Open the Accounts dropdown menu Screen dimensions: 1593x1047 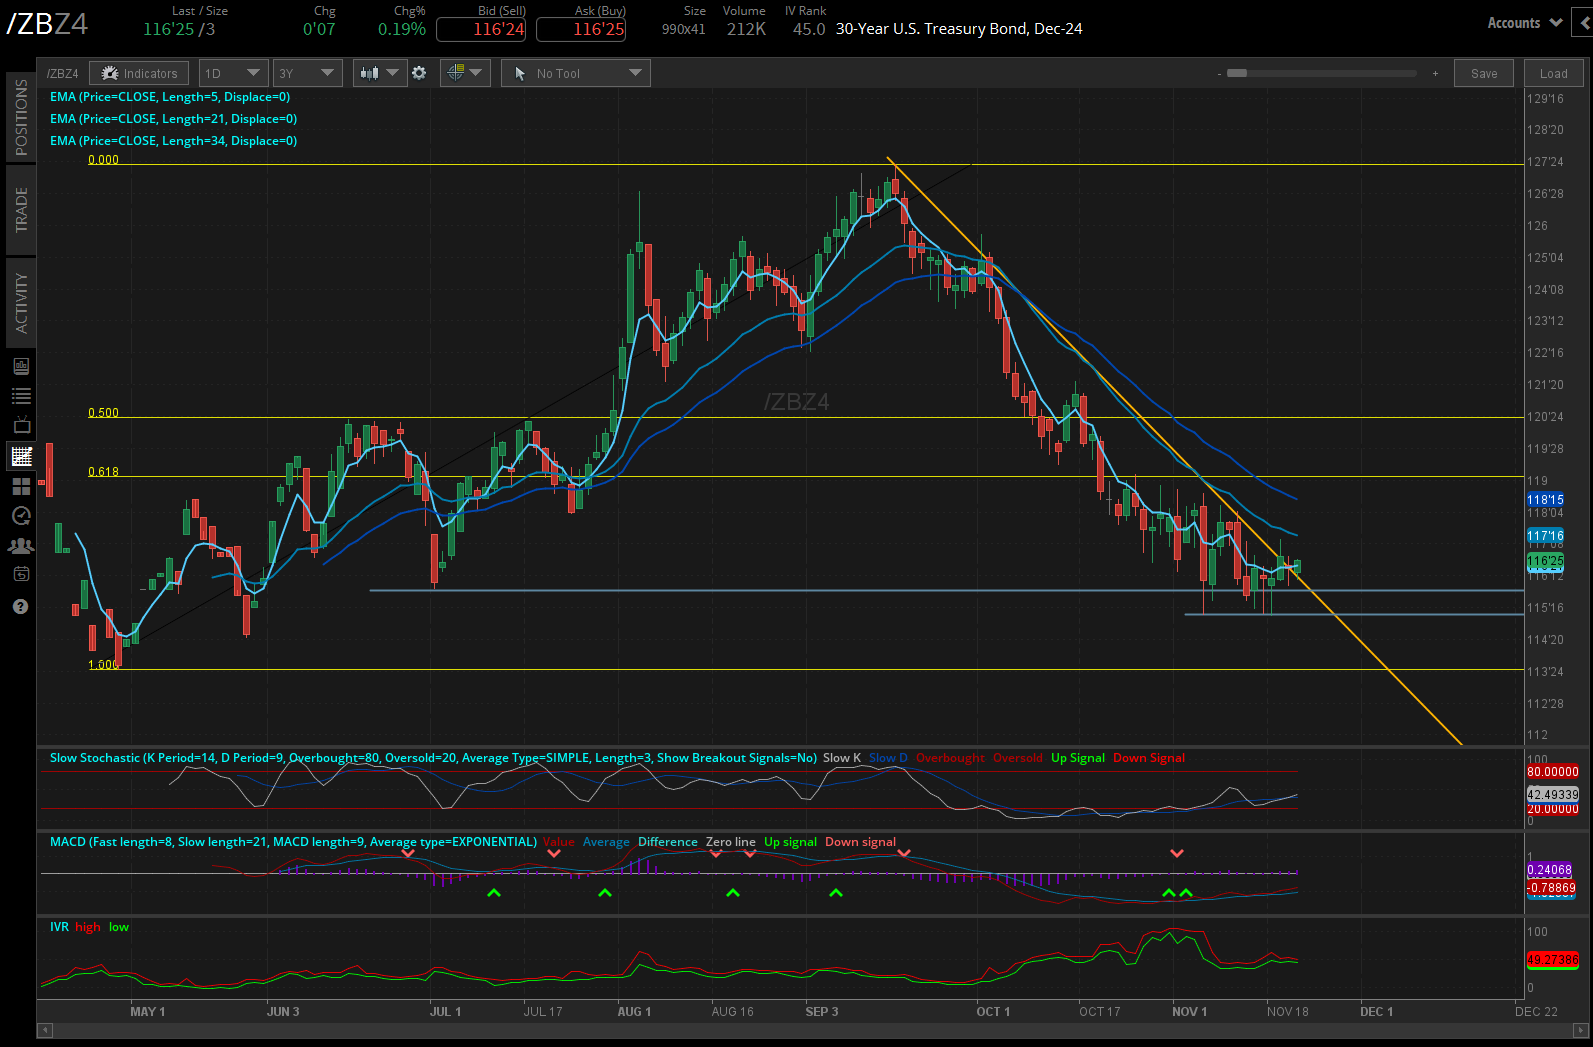[1524, 23]
